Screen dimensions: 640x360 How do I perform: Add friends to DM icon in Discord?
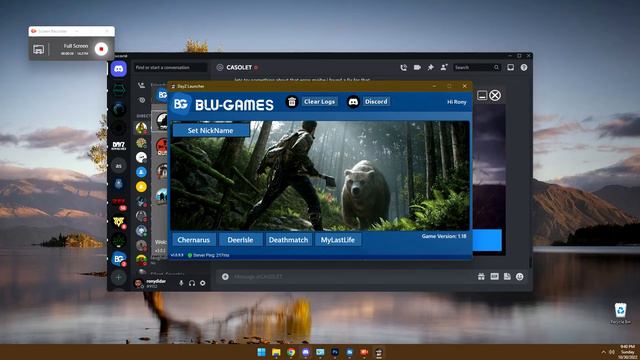coord(444,67)
